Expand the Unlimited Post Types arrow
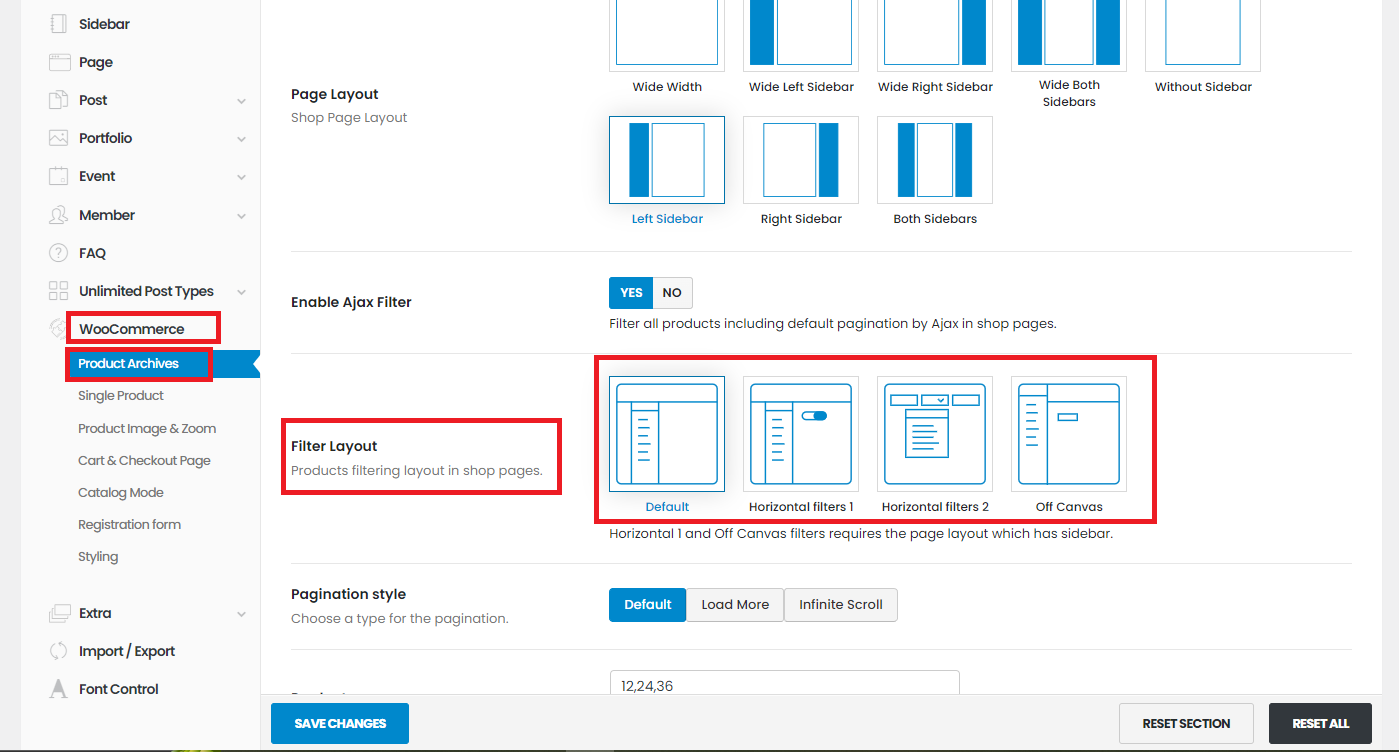 point(241,292)
